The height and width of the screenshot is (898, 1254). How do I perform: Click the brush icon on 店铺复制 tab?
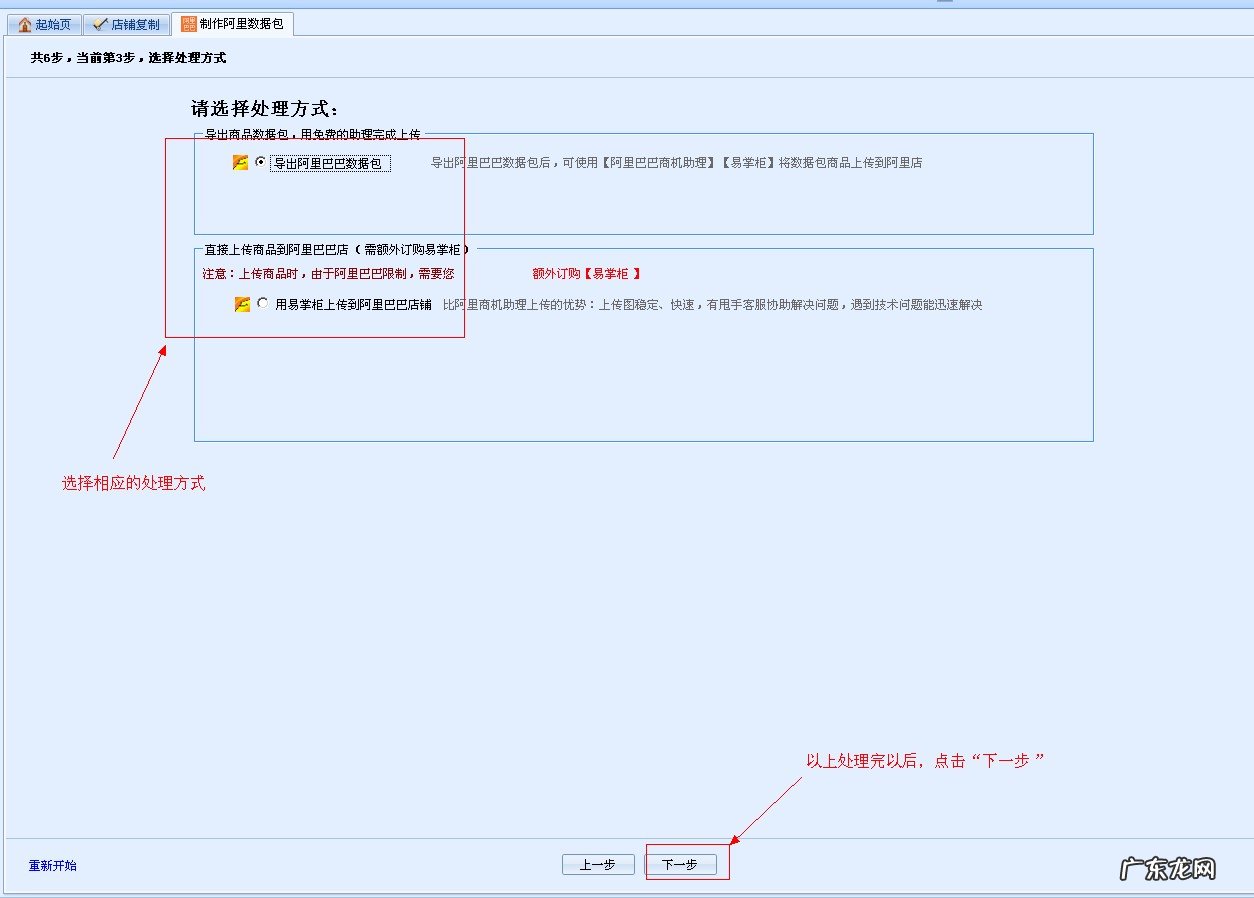coord(100,23)
